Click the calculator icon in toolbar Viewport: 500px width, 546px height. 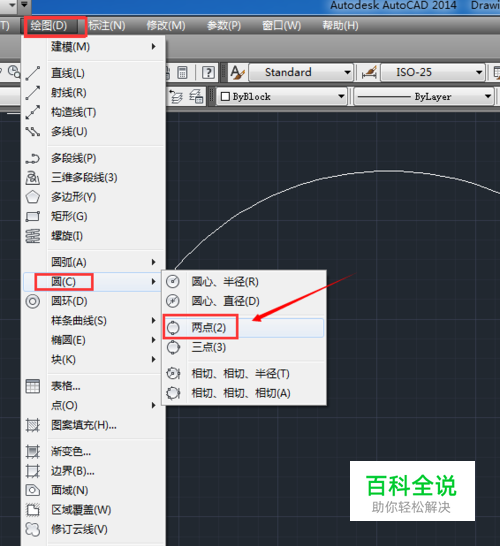(182, 72)
